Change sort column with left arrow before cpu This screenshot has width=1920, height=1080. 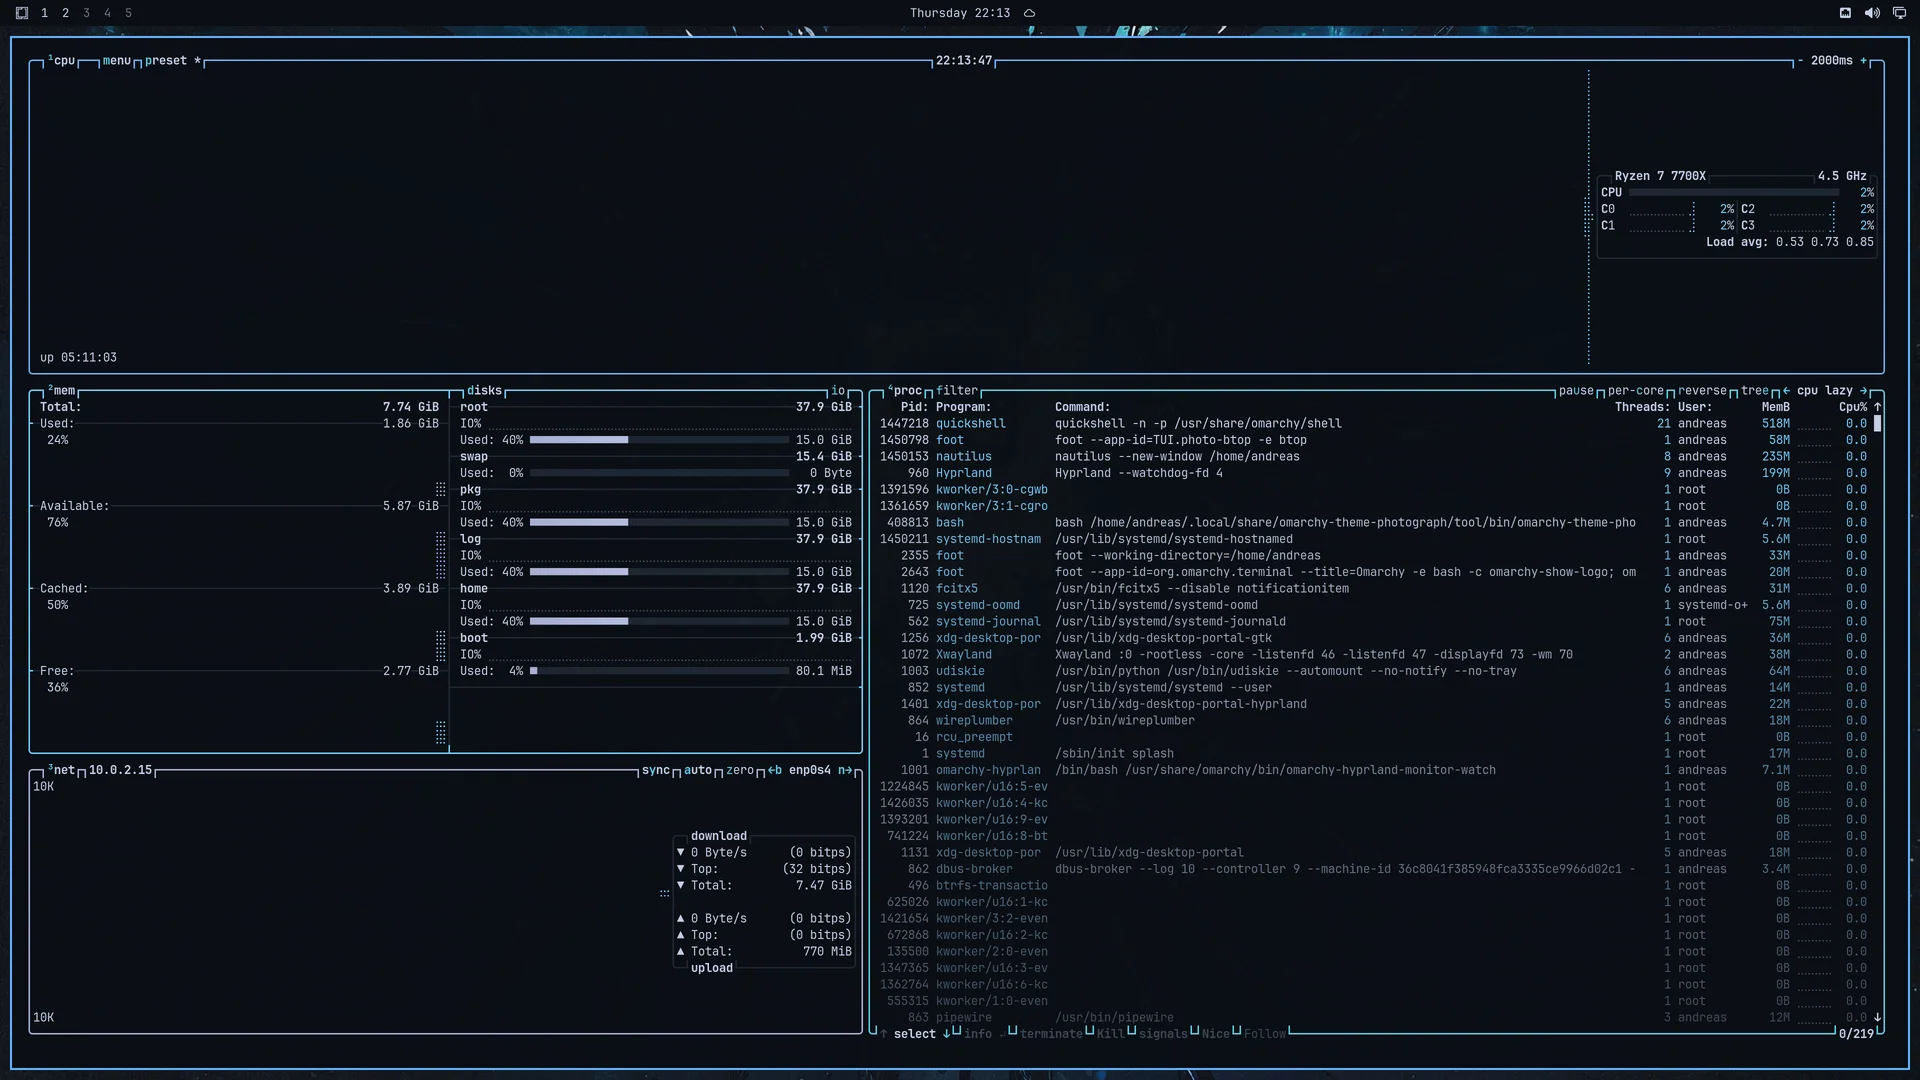pos(1786,391)
